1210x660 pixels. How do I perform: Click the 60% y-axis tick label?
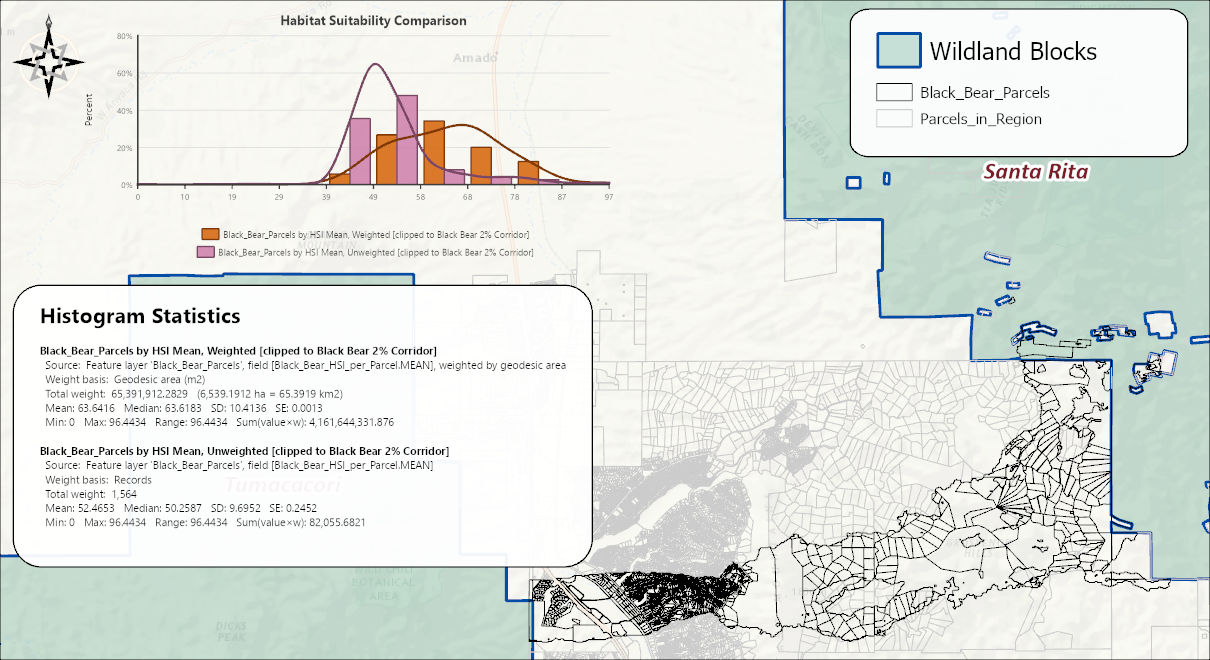pos(125,73)
